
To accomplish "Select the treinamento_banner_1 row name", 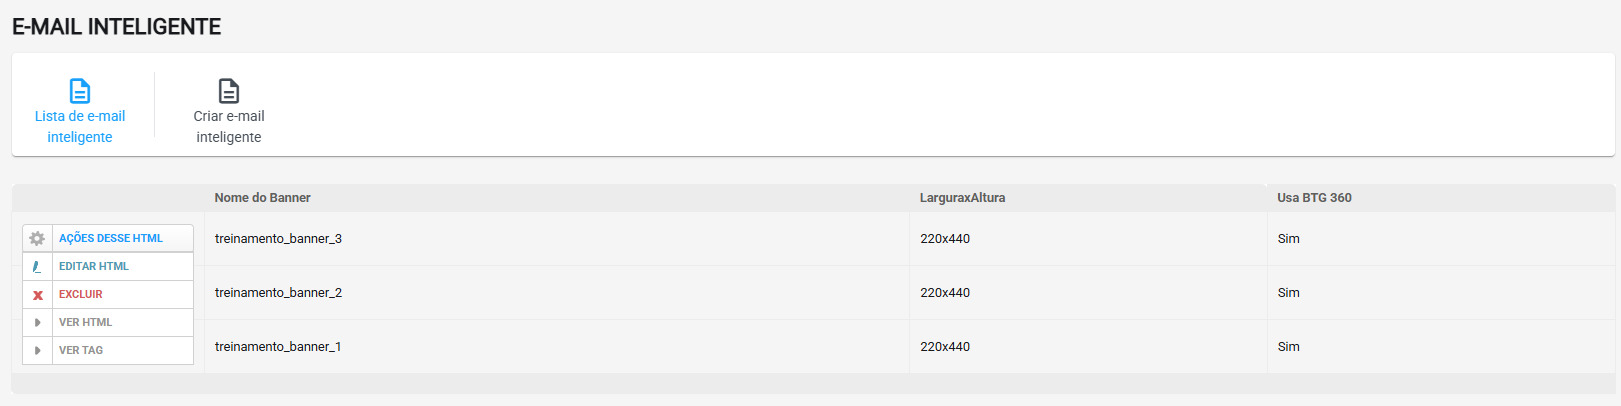I will pyautogui.click(x=278, y=347).
